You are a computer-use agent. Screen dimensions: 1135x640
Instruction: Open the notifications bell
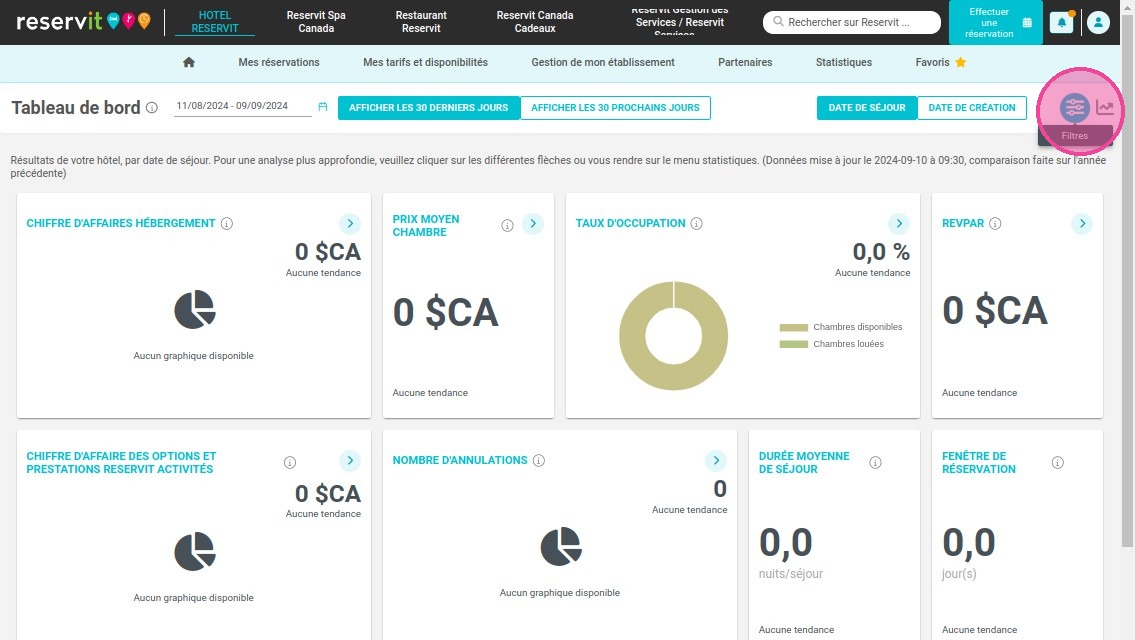(1061, 22)
